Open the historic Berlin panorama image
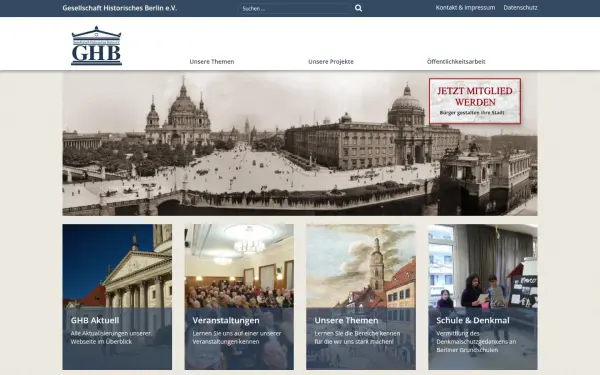600x375 pixels. pos(300,144)
